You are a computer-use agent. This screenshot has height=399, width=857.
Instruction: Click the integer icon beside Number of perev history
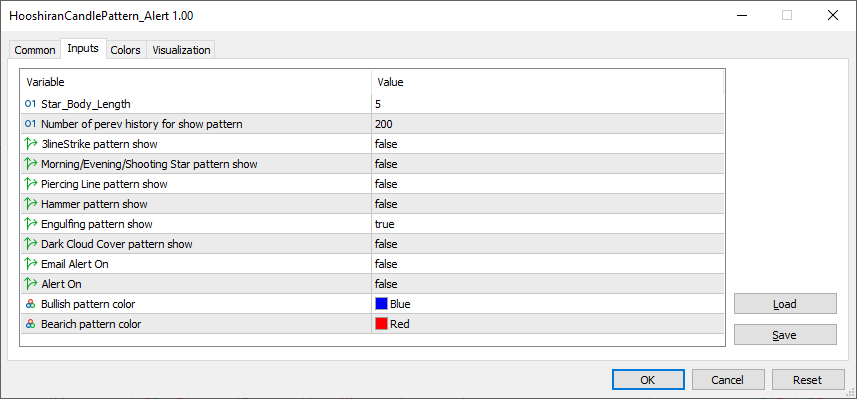(x=31, y=124)
